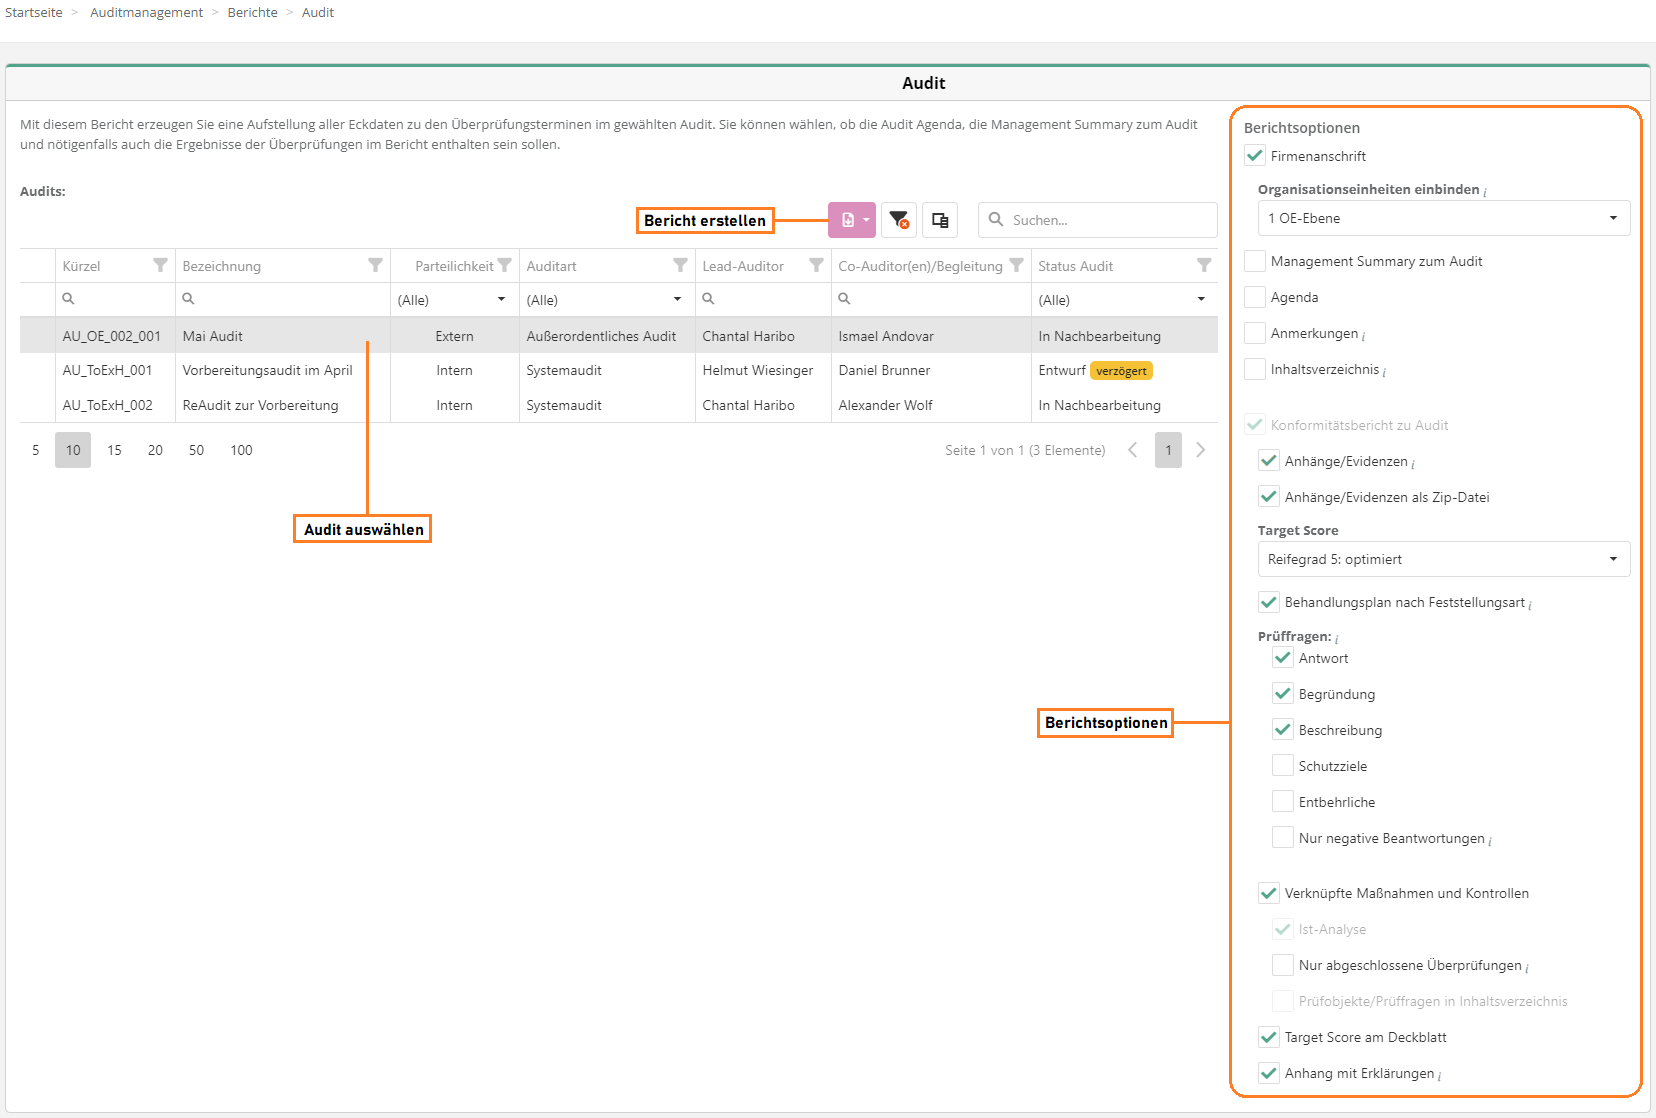The image size is (1656, 1118).
Task: Click the clear filter funnel icon
Action: click(x=899, y=220)
